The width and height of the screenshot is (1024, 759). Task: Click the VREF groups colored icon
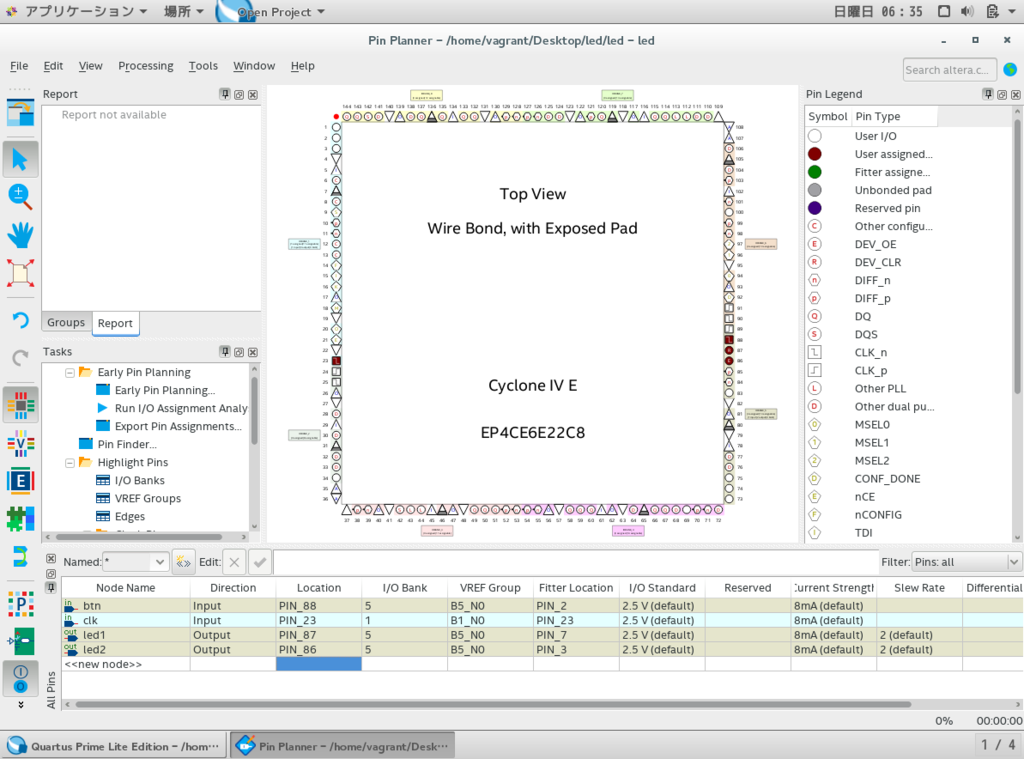(20, 444)
